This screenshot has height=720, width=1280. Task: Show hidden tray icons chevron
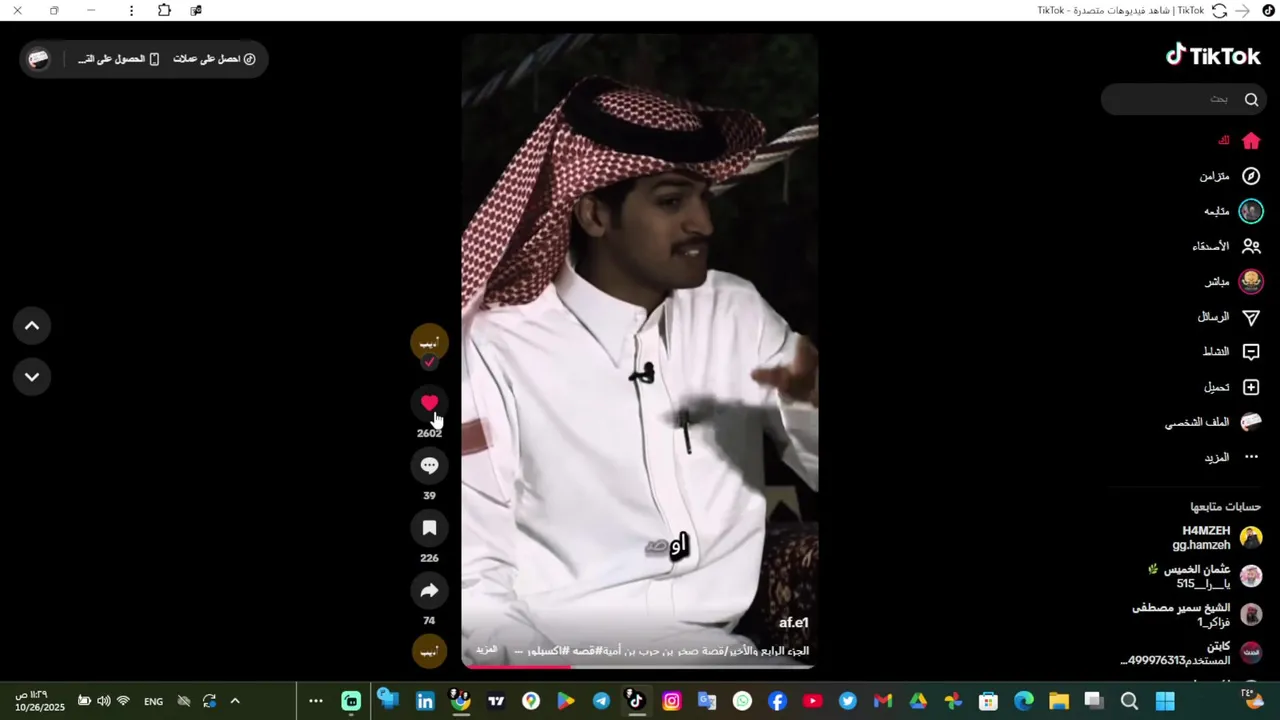[235, 701]
